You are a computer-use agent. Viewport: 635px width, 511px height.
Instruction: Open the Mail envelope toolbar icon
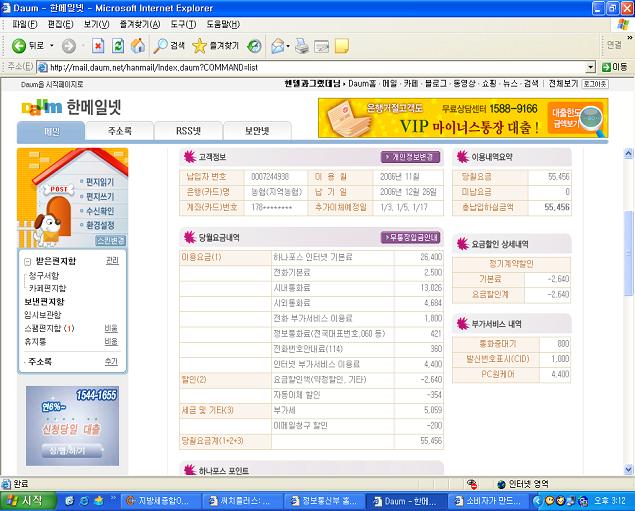pyautogui.click(x=278, y=46)
